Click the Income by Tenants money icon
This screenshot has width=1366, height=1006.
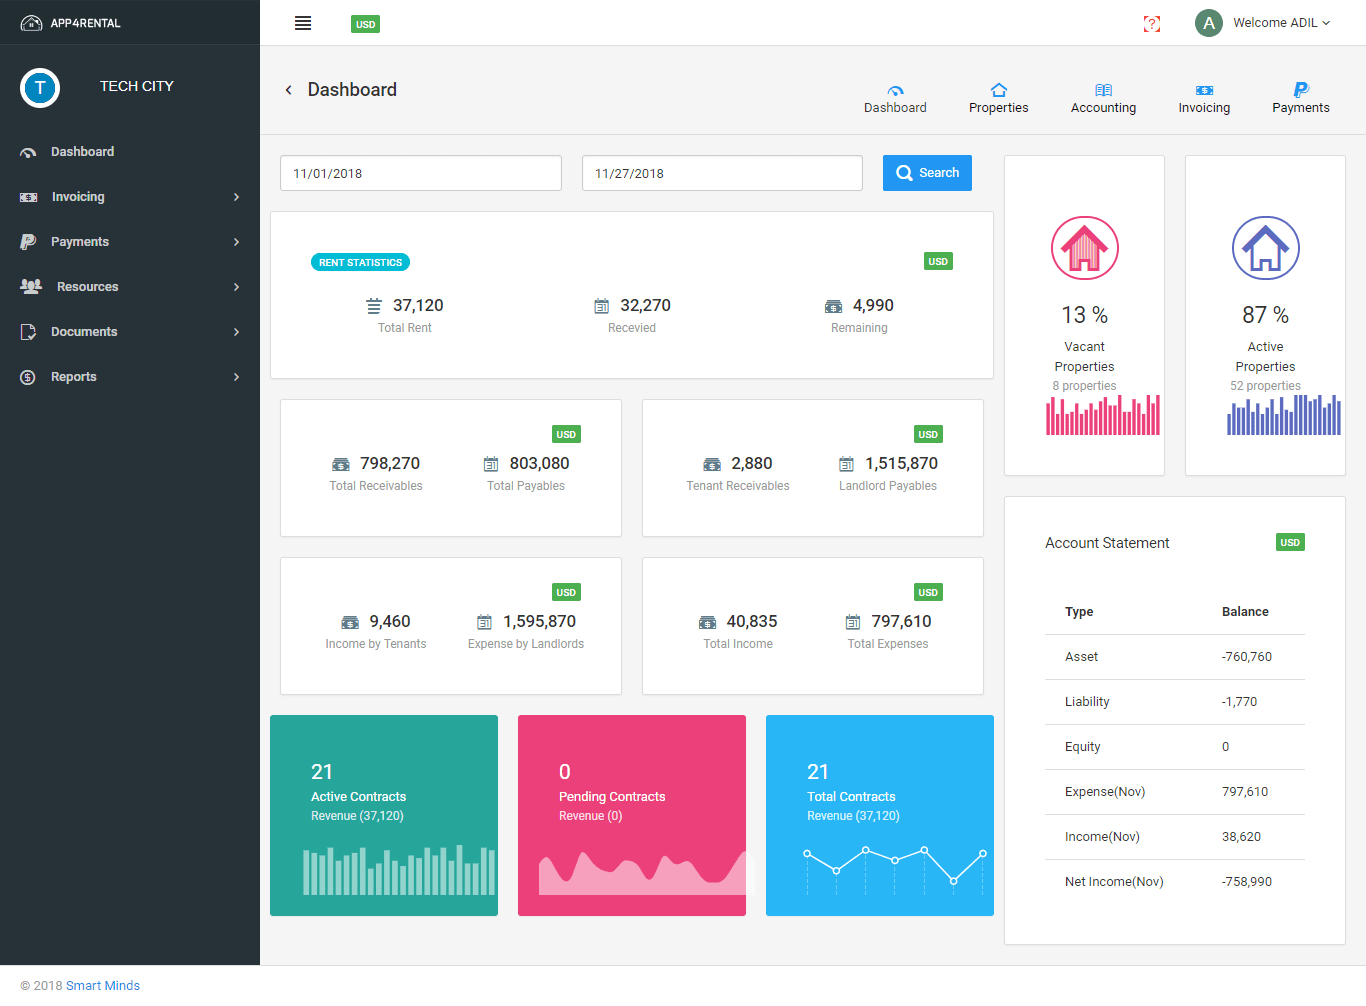point(350,622)
